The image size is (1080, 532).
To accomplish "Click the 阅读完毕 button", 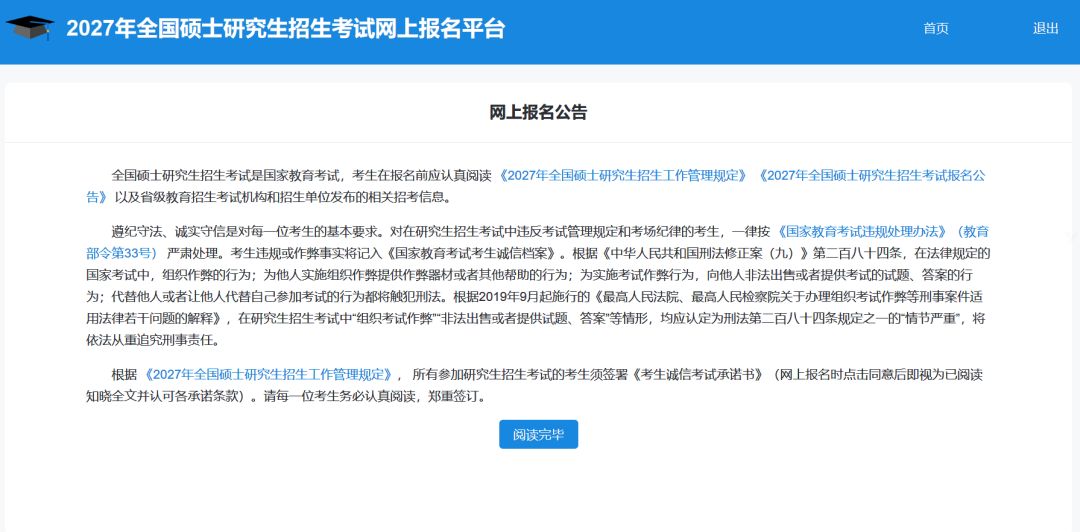I will pos(539,434).
